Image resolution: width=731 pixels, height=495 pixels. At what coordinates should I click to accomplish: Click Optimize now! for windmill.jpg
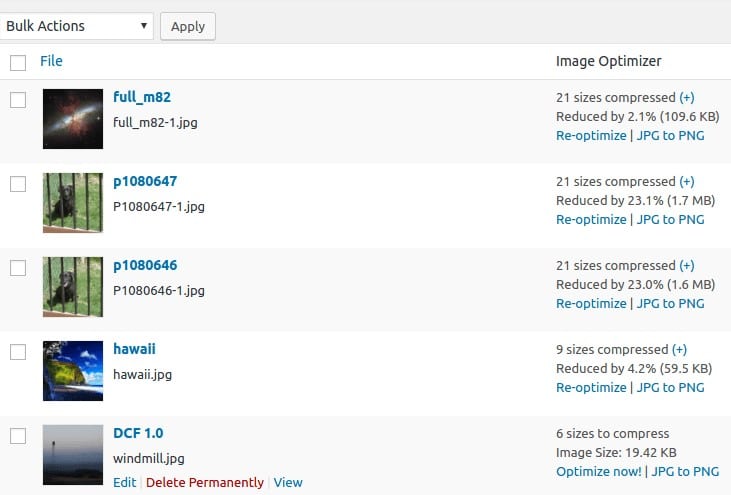coord(598,472)
